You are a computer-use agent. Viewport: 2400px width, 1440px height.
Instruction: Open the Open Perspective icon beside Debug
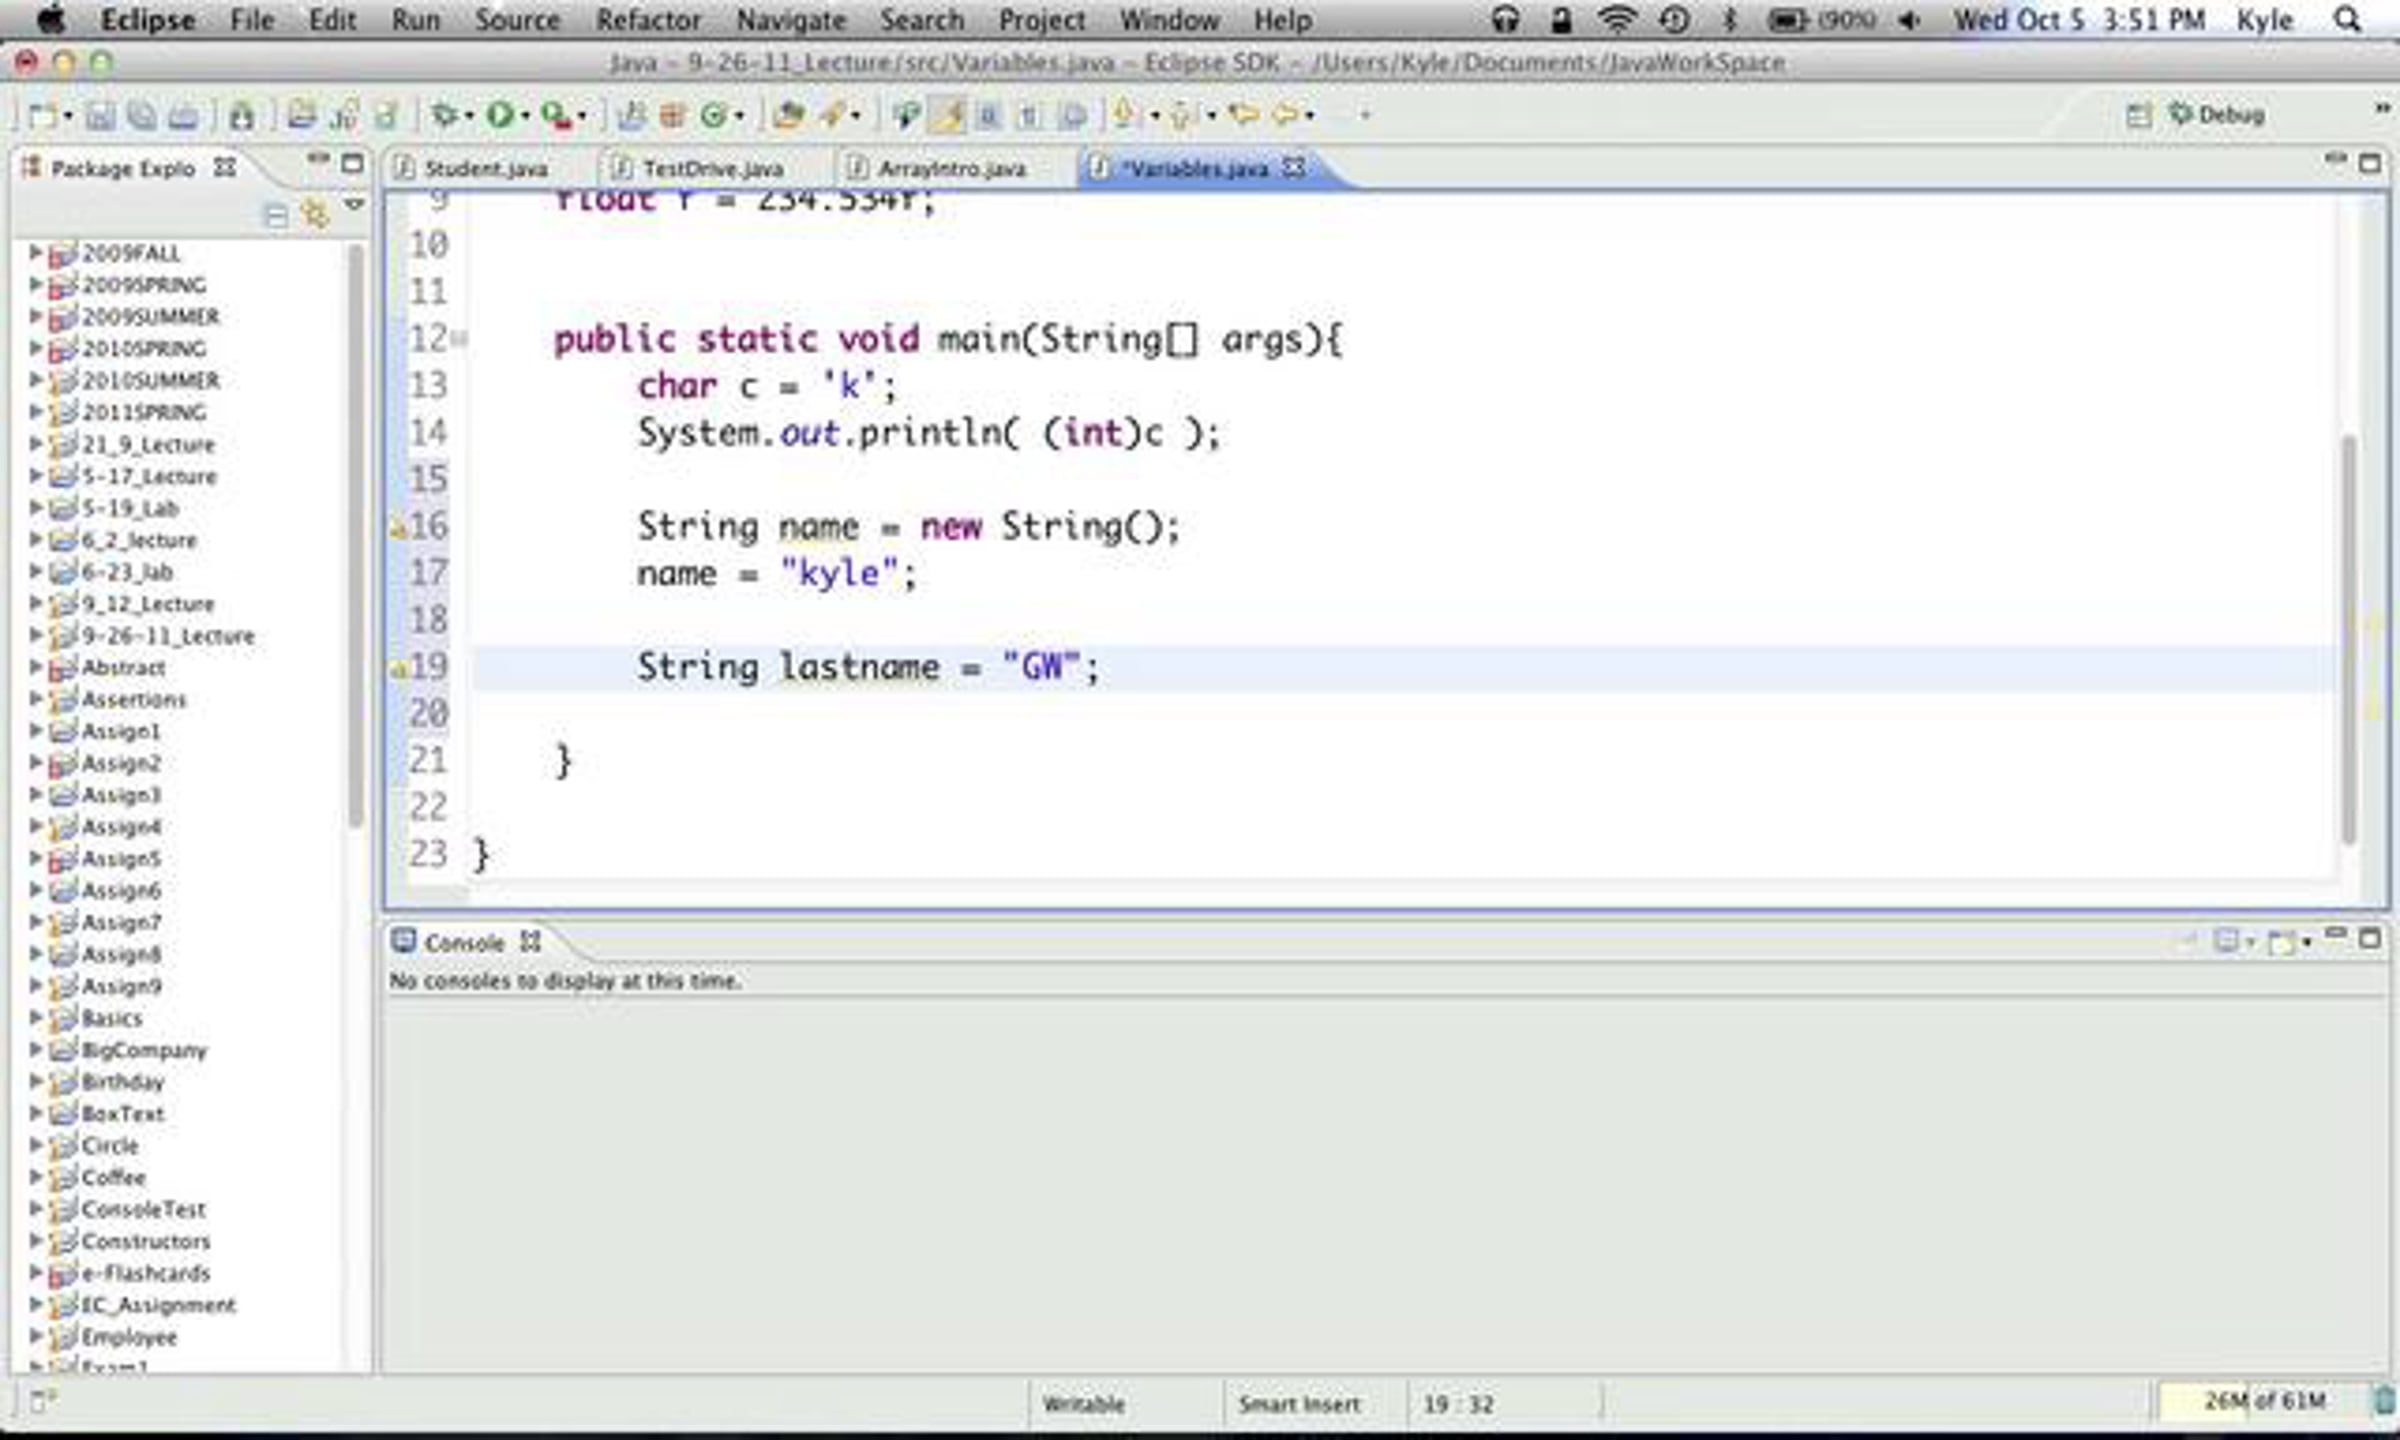click(2138, 115)
